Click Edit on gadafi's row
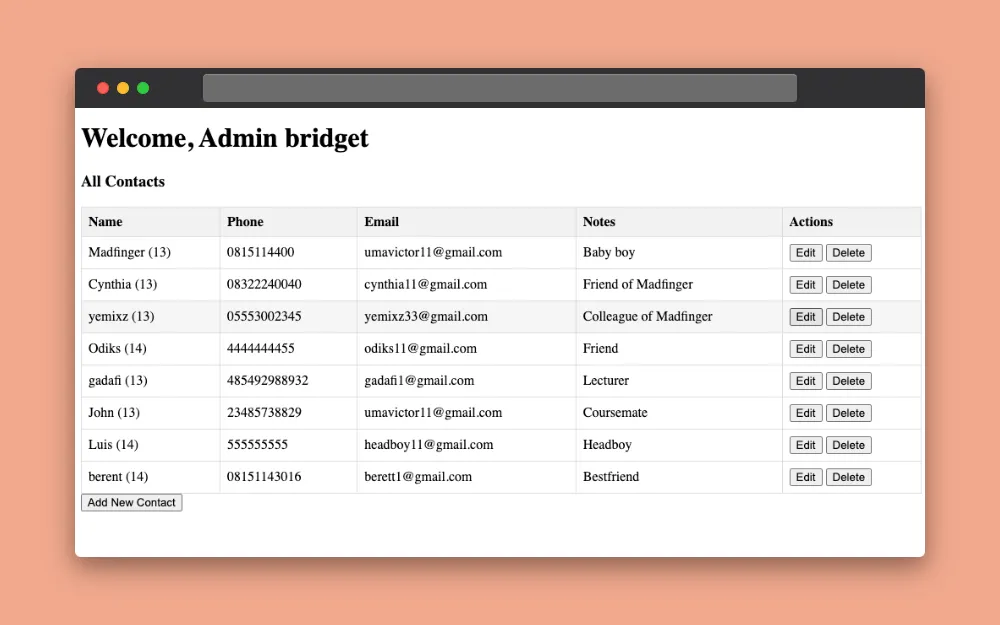1000x625 pixels. 805,381
